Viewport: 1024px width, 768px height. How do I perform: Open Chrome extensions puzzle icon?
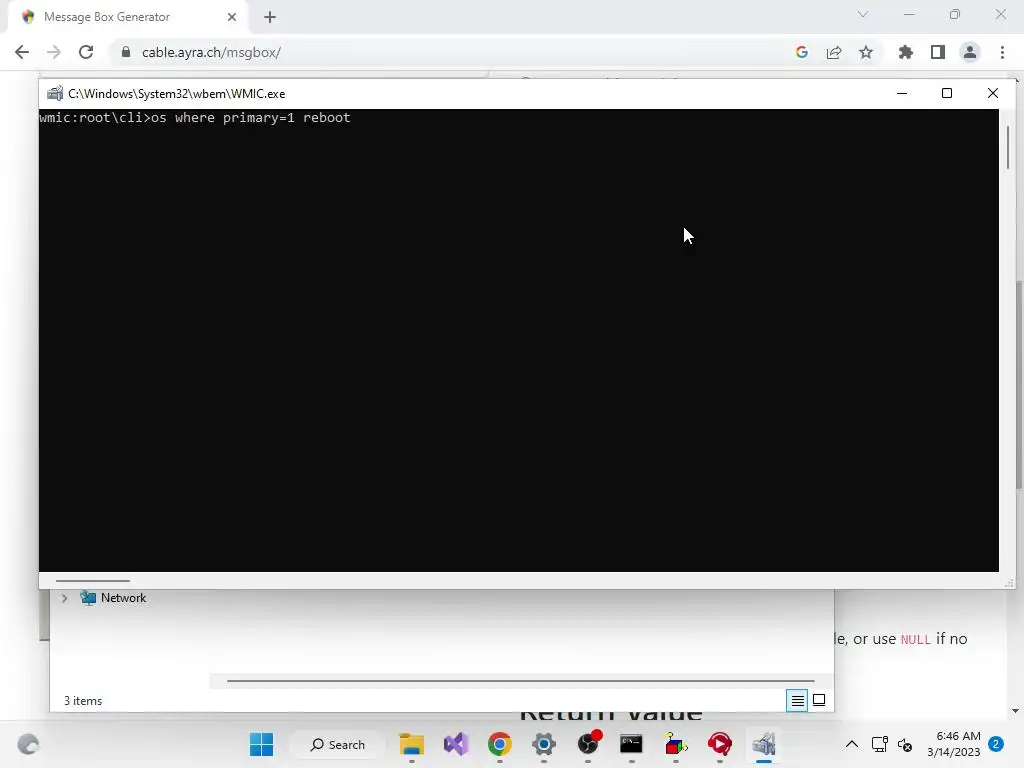click(906, 52)
